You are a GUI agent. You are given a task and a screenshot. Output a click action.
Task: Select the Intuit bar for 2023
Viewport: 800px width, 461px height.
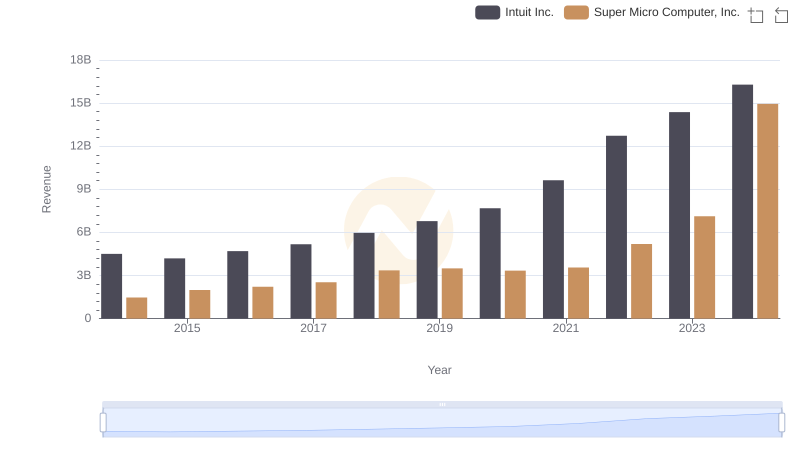[x=680, y=215]
